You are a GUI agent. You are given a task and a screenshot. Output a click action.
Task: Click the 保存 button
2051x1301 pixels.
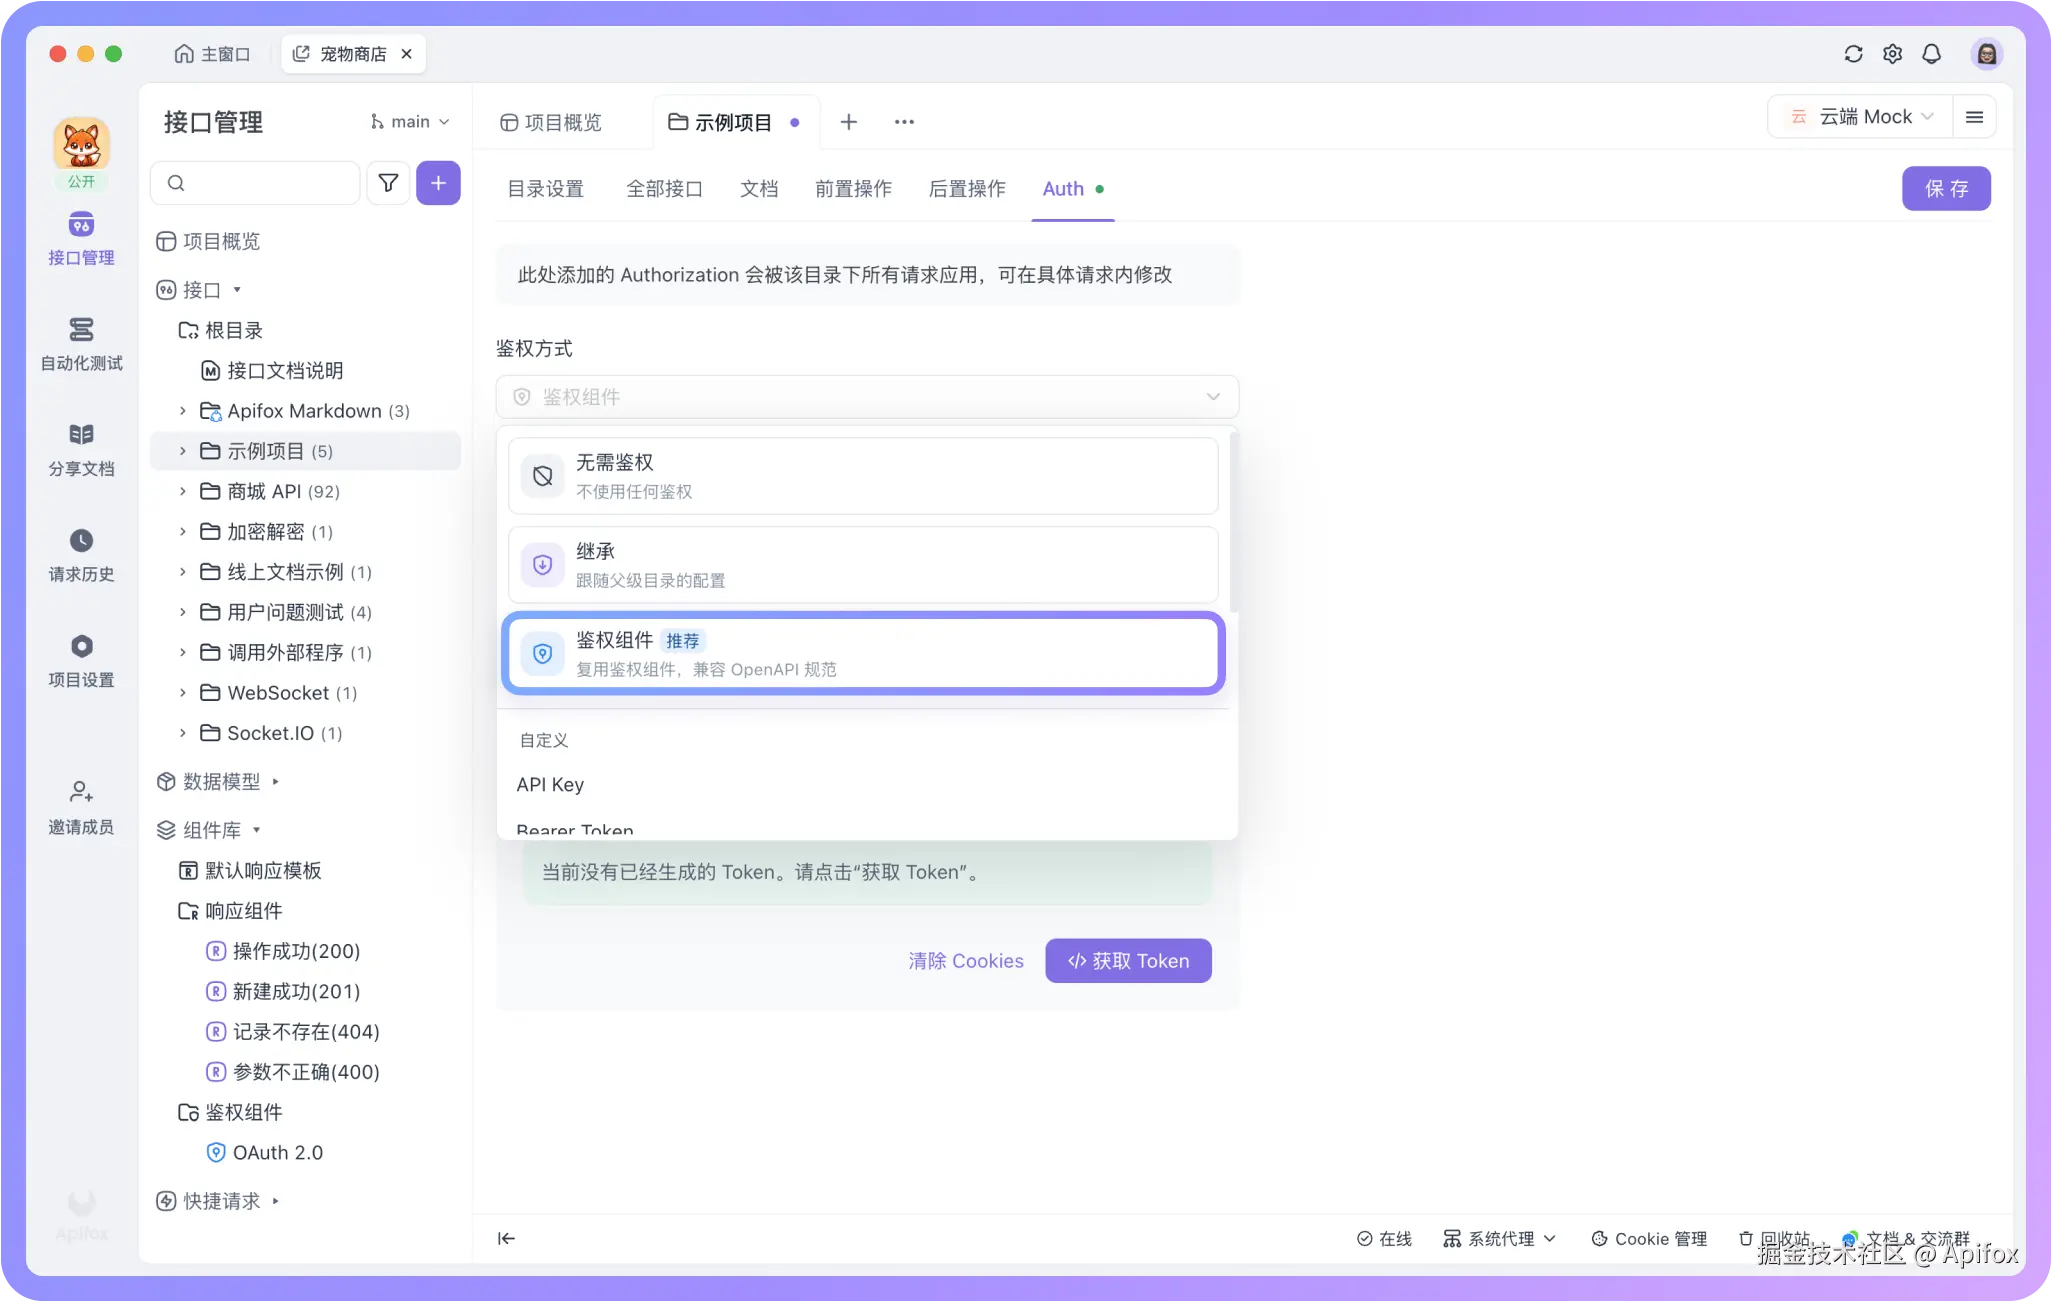tap(1945, 188)
